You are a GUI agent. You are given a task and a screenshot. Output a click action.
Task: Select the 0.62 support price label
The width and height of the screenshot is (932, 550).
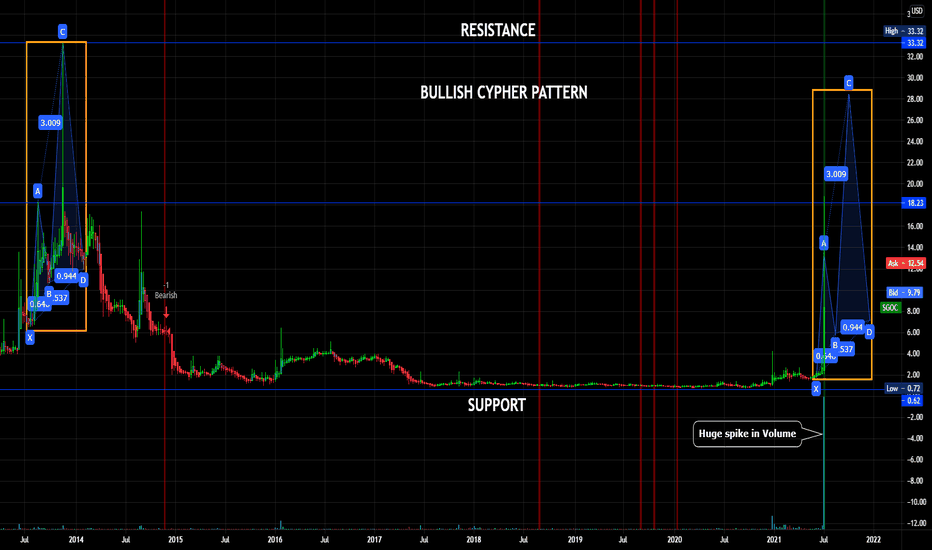pyautogui.click(x=912, y=401)
